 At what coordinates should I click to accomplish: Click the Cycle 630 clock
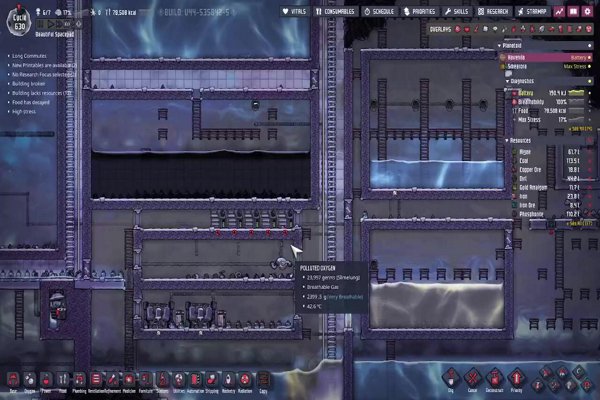pyautogui.click(x=19, y=22)
